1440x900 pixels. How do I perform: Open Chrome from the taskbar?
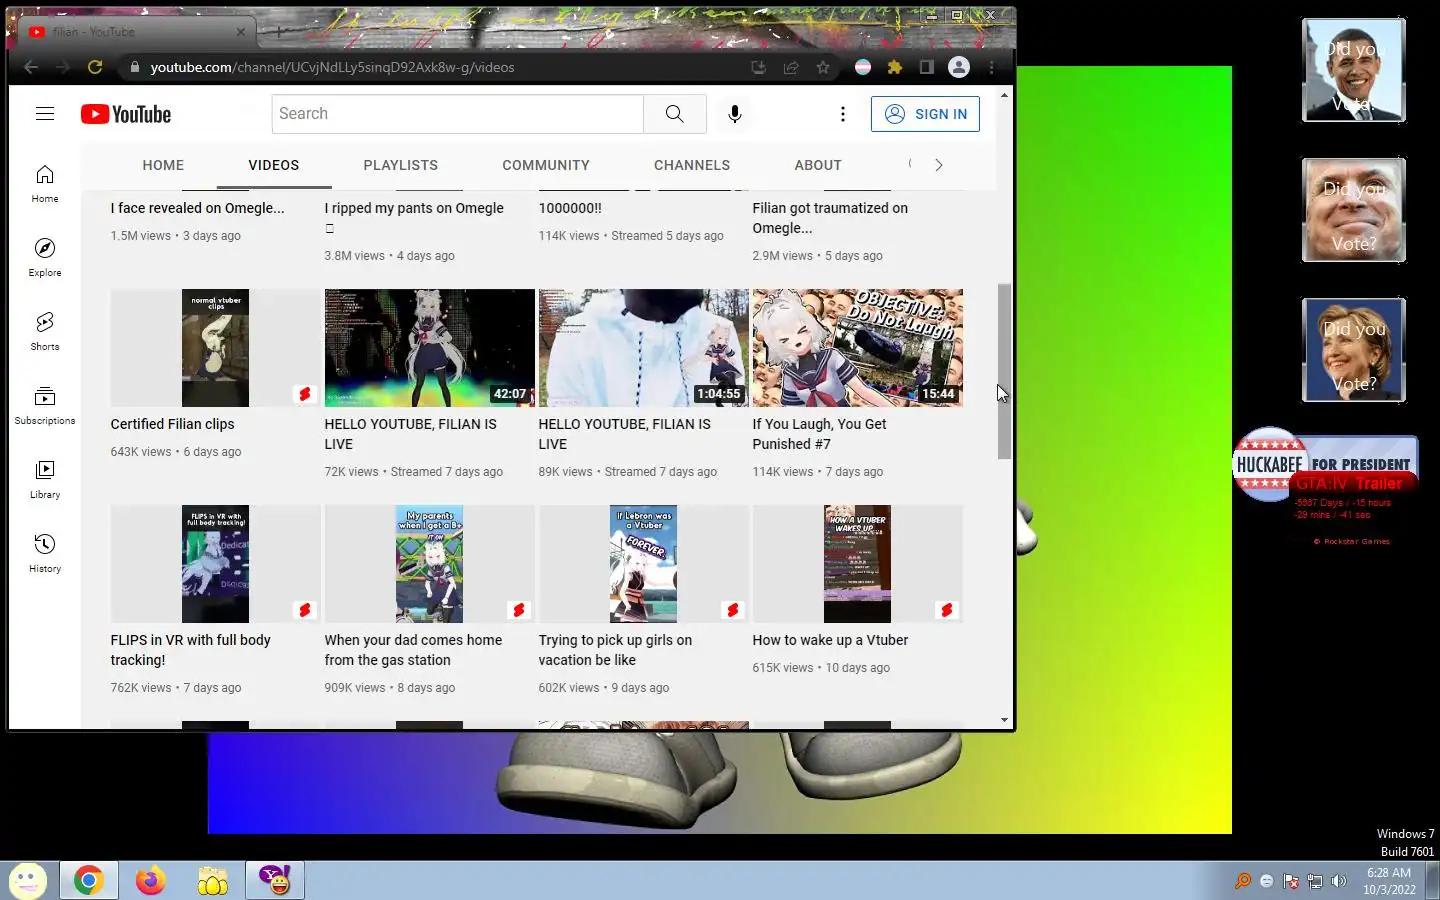pos(88,880)
